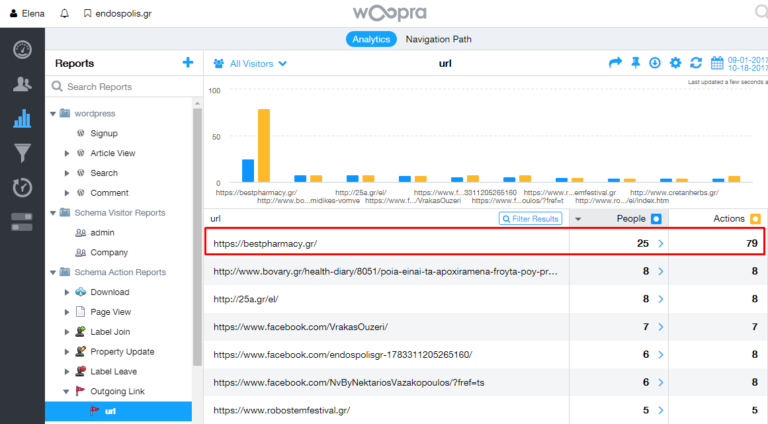This screenshot has height=424, width=768.
Task: Add a new report with plus icon
Action: coord(188,63)
